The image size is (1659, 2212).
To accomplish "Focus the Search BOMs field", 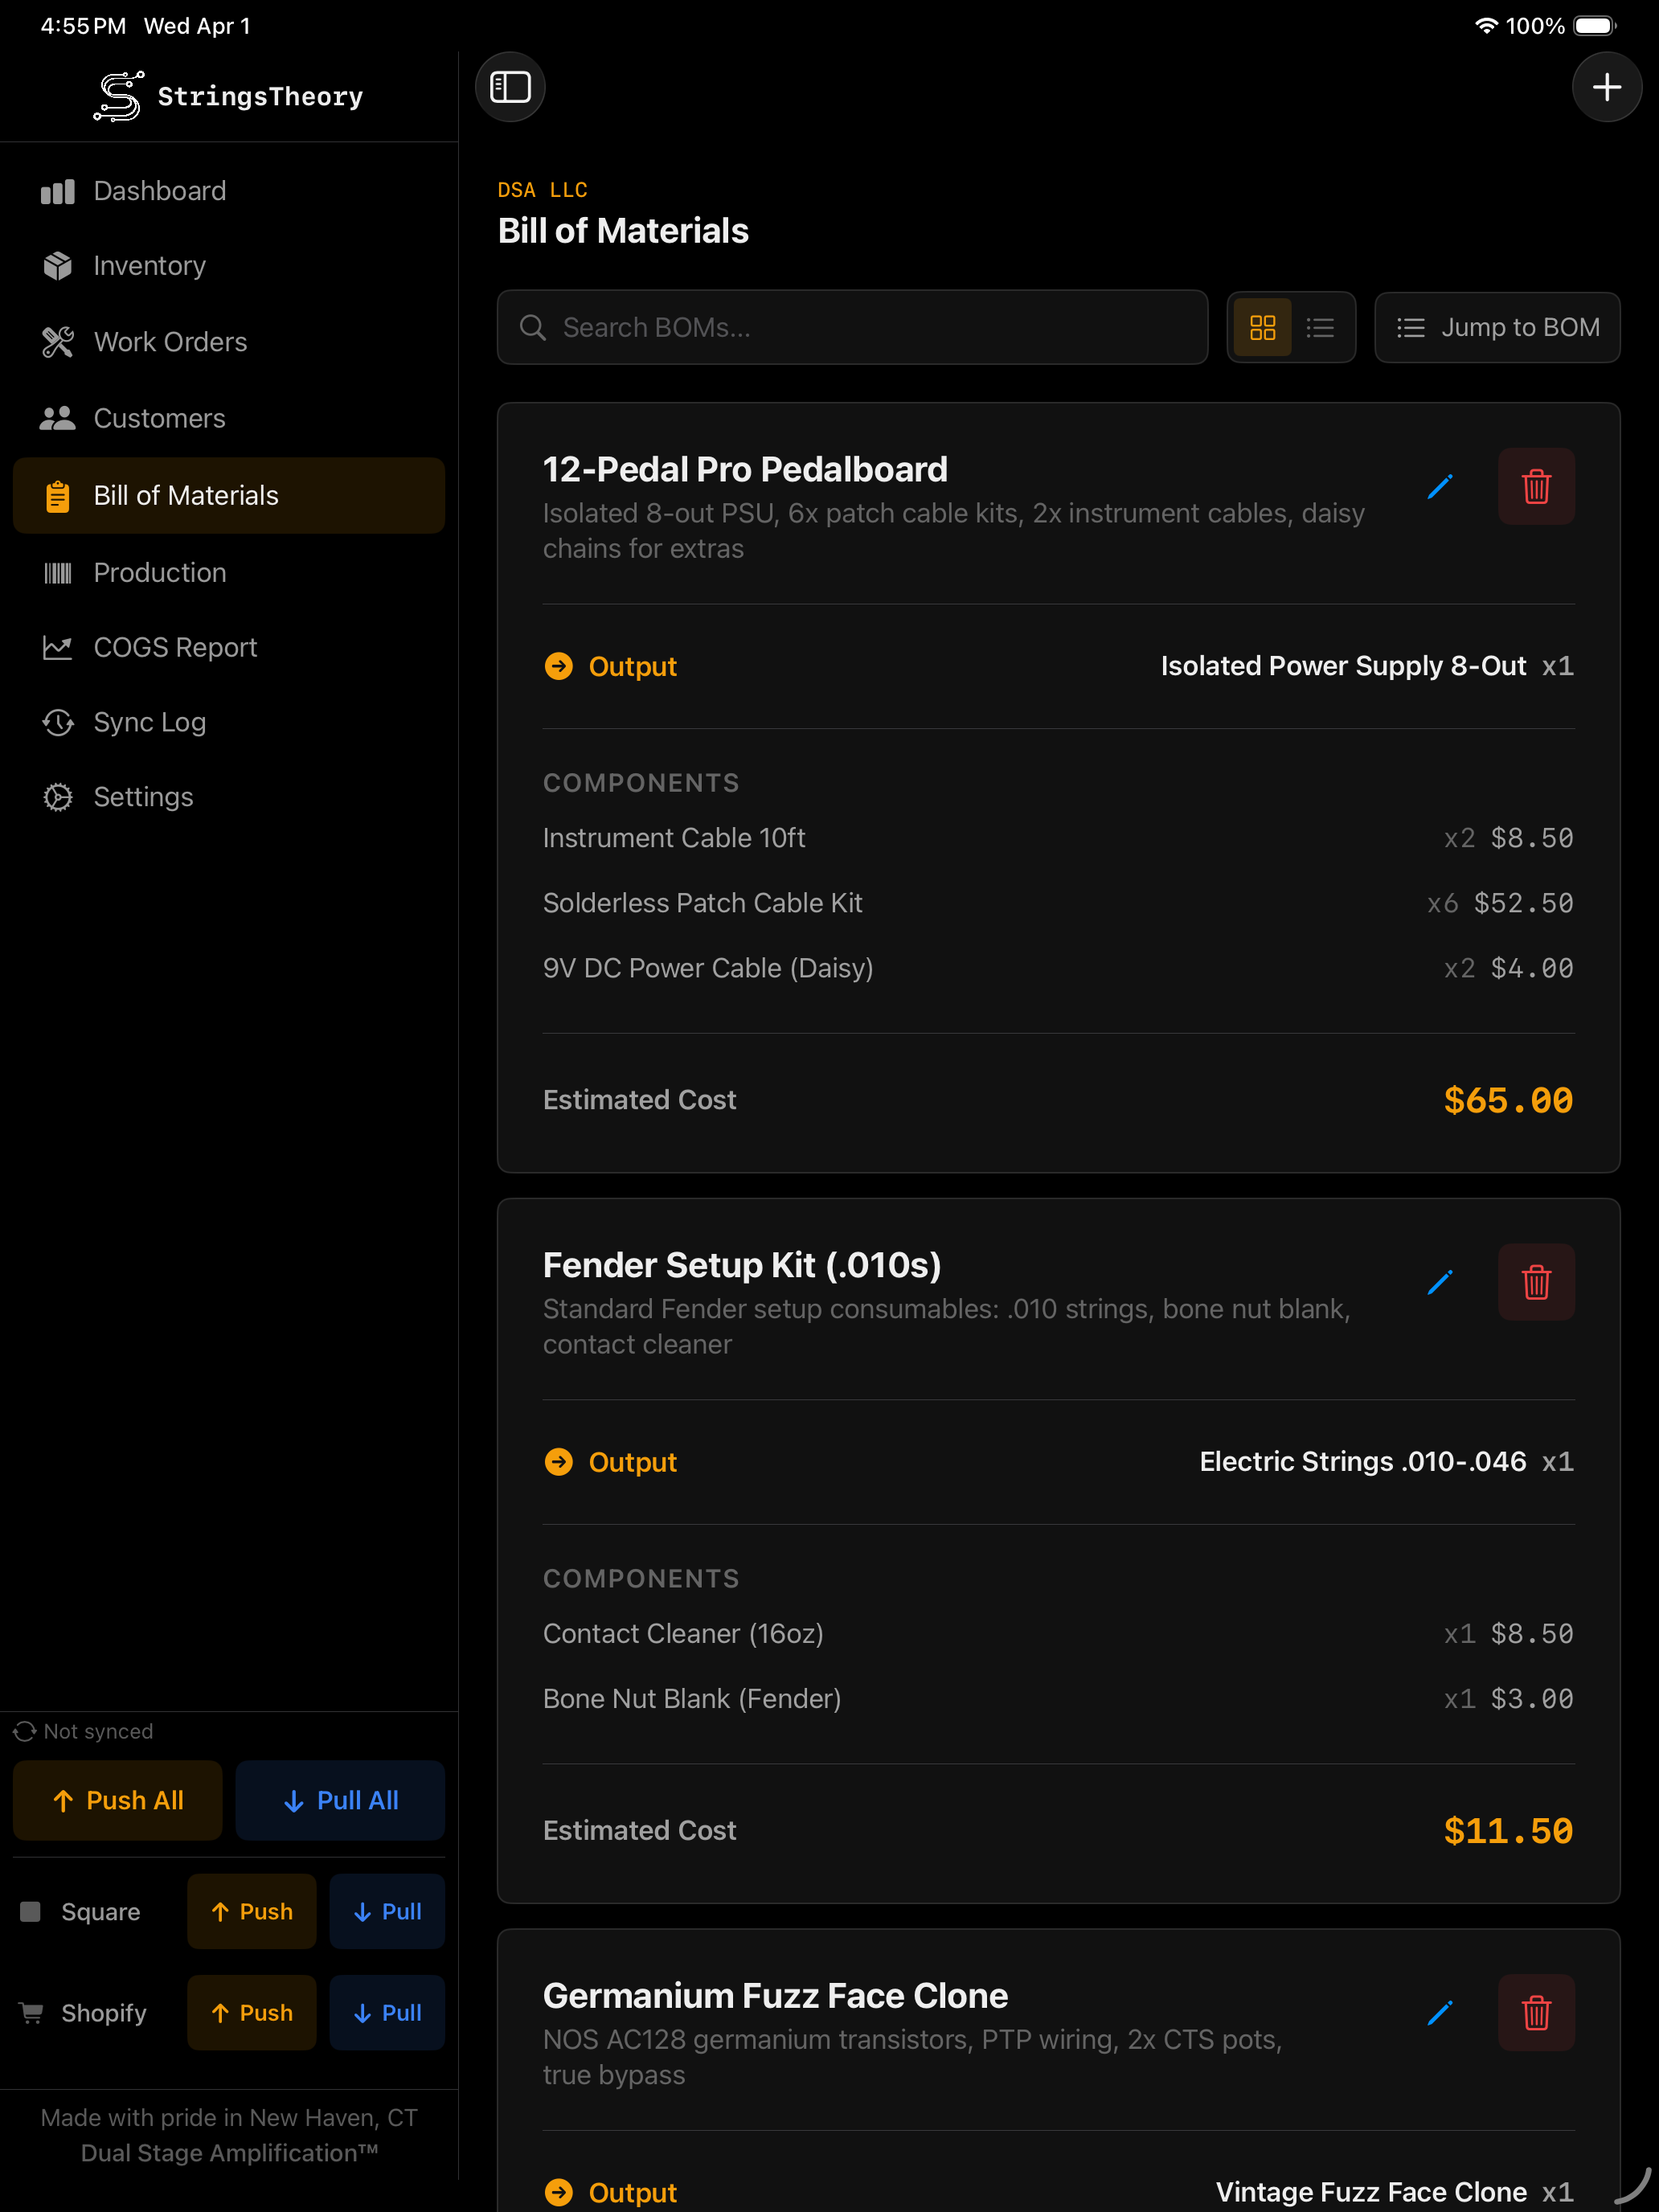I will tap(852, 328).
